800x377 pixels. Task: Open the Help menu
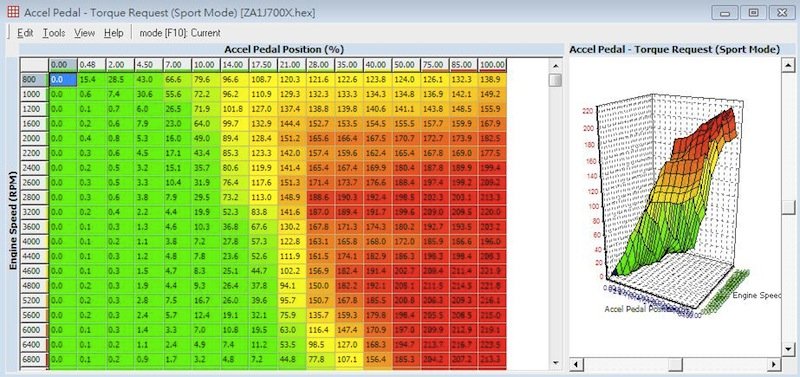coord(113,33)
